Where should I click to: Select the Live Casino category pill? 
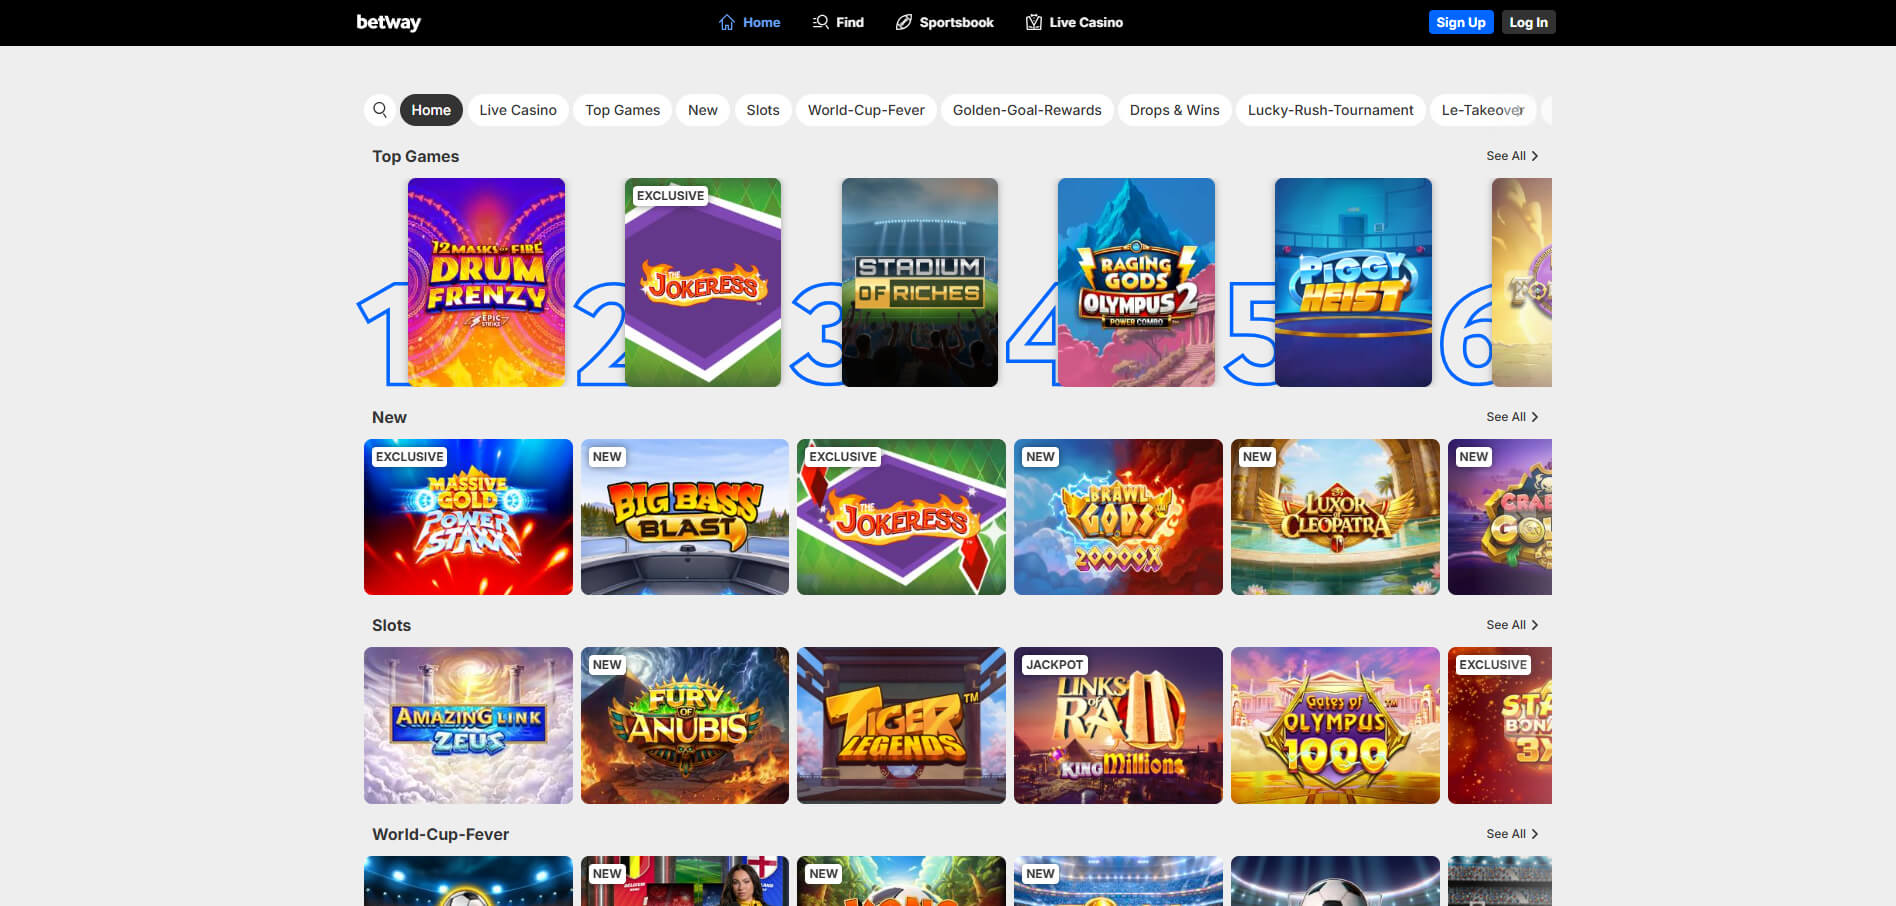pos(518,110)
